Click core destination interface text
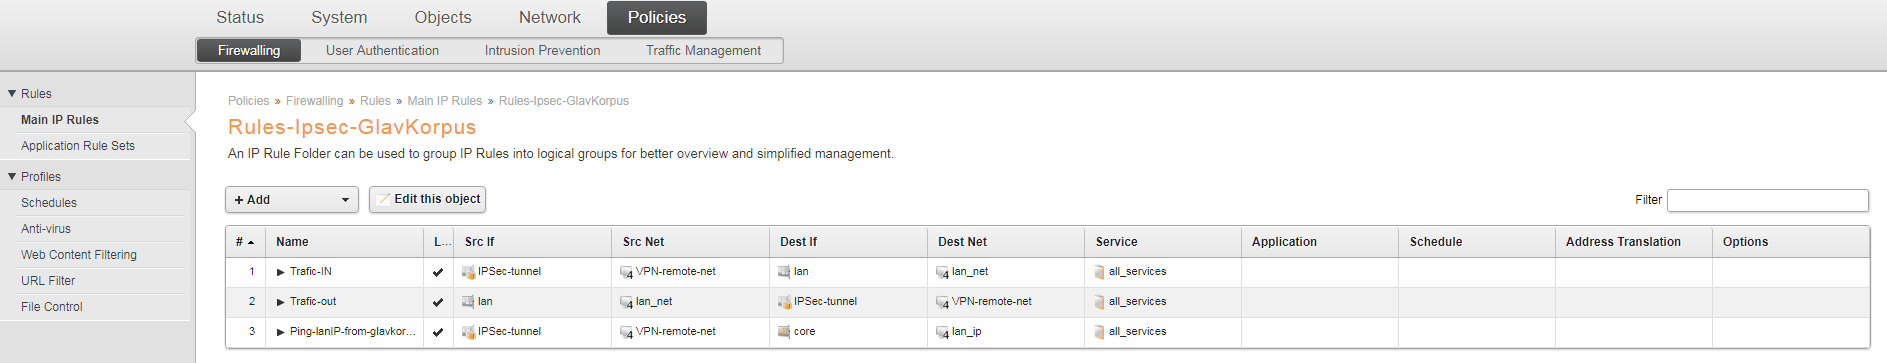Image resolution: width=1887 pixels, height=363 pixels. coord(804,332)
